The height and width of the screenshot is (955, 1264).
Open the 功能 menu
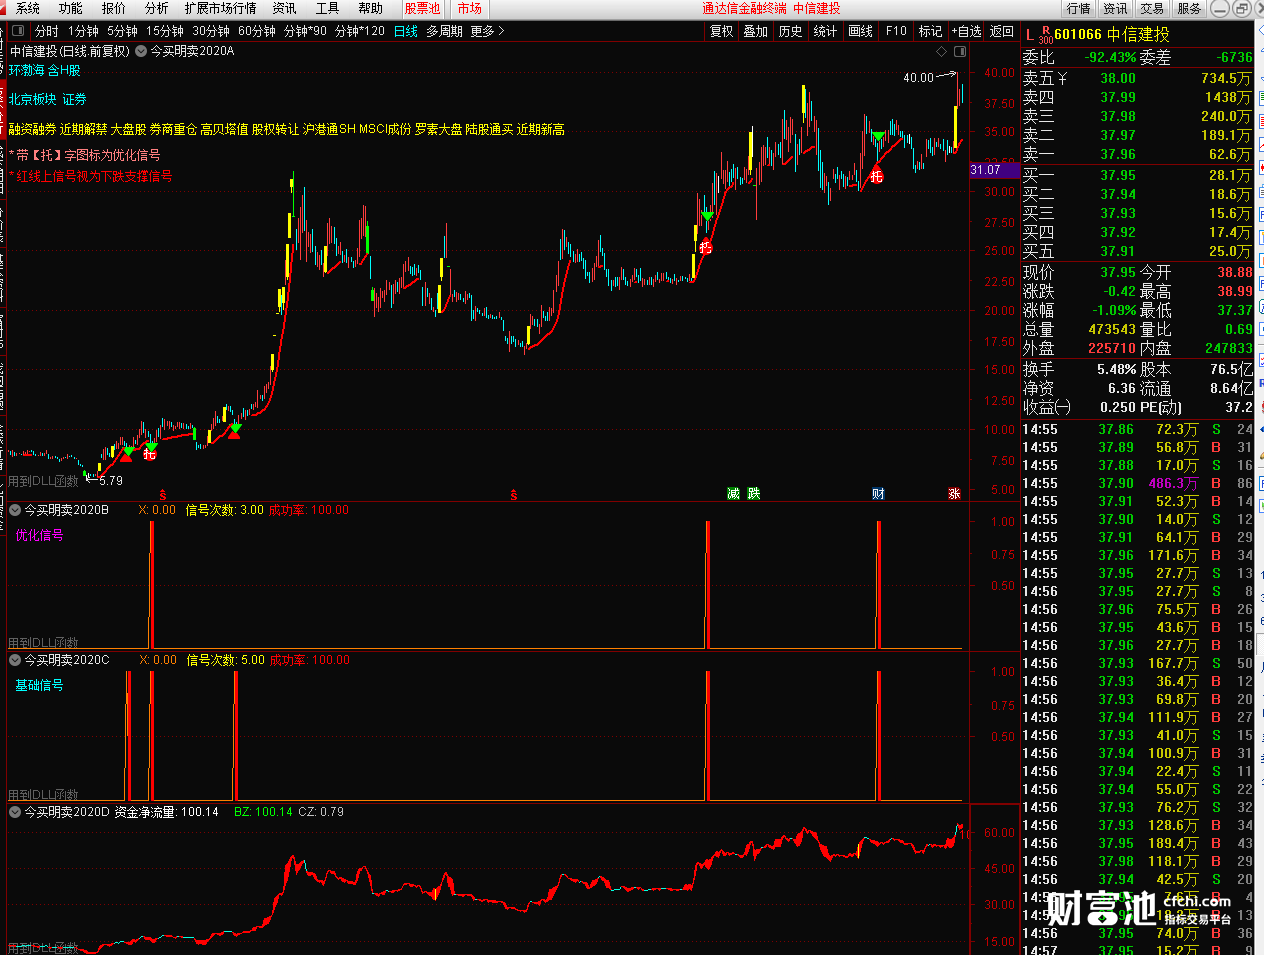[71, 8]
